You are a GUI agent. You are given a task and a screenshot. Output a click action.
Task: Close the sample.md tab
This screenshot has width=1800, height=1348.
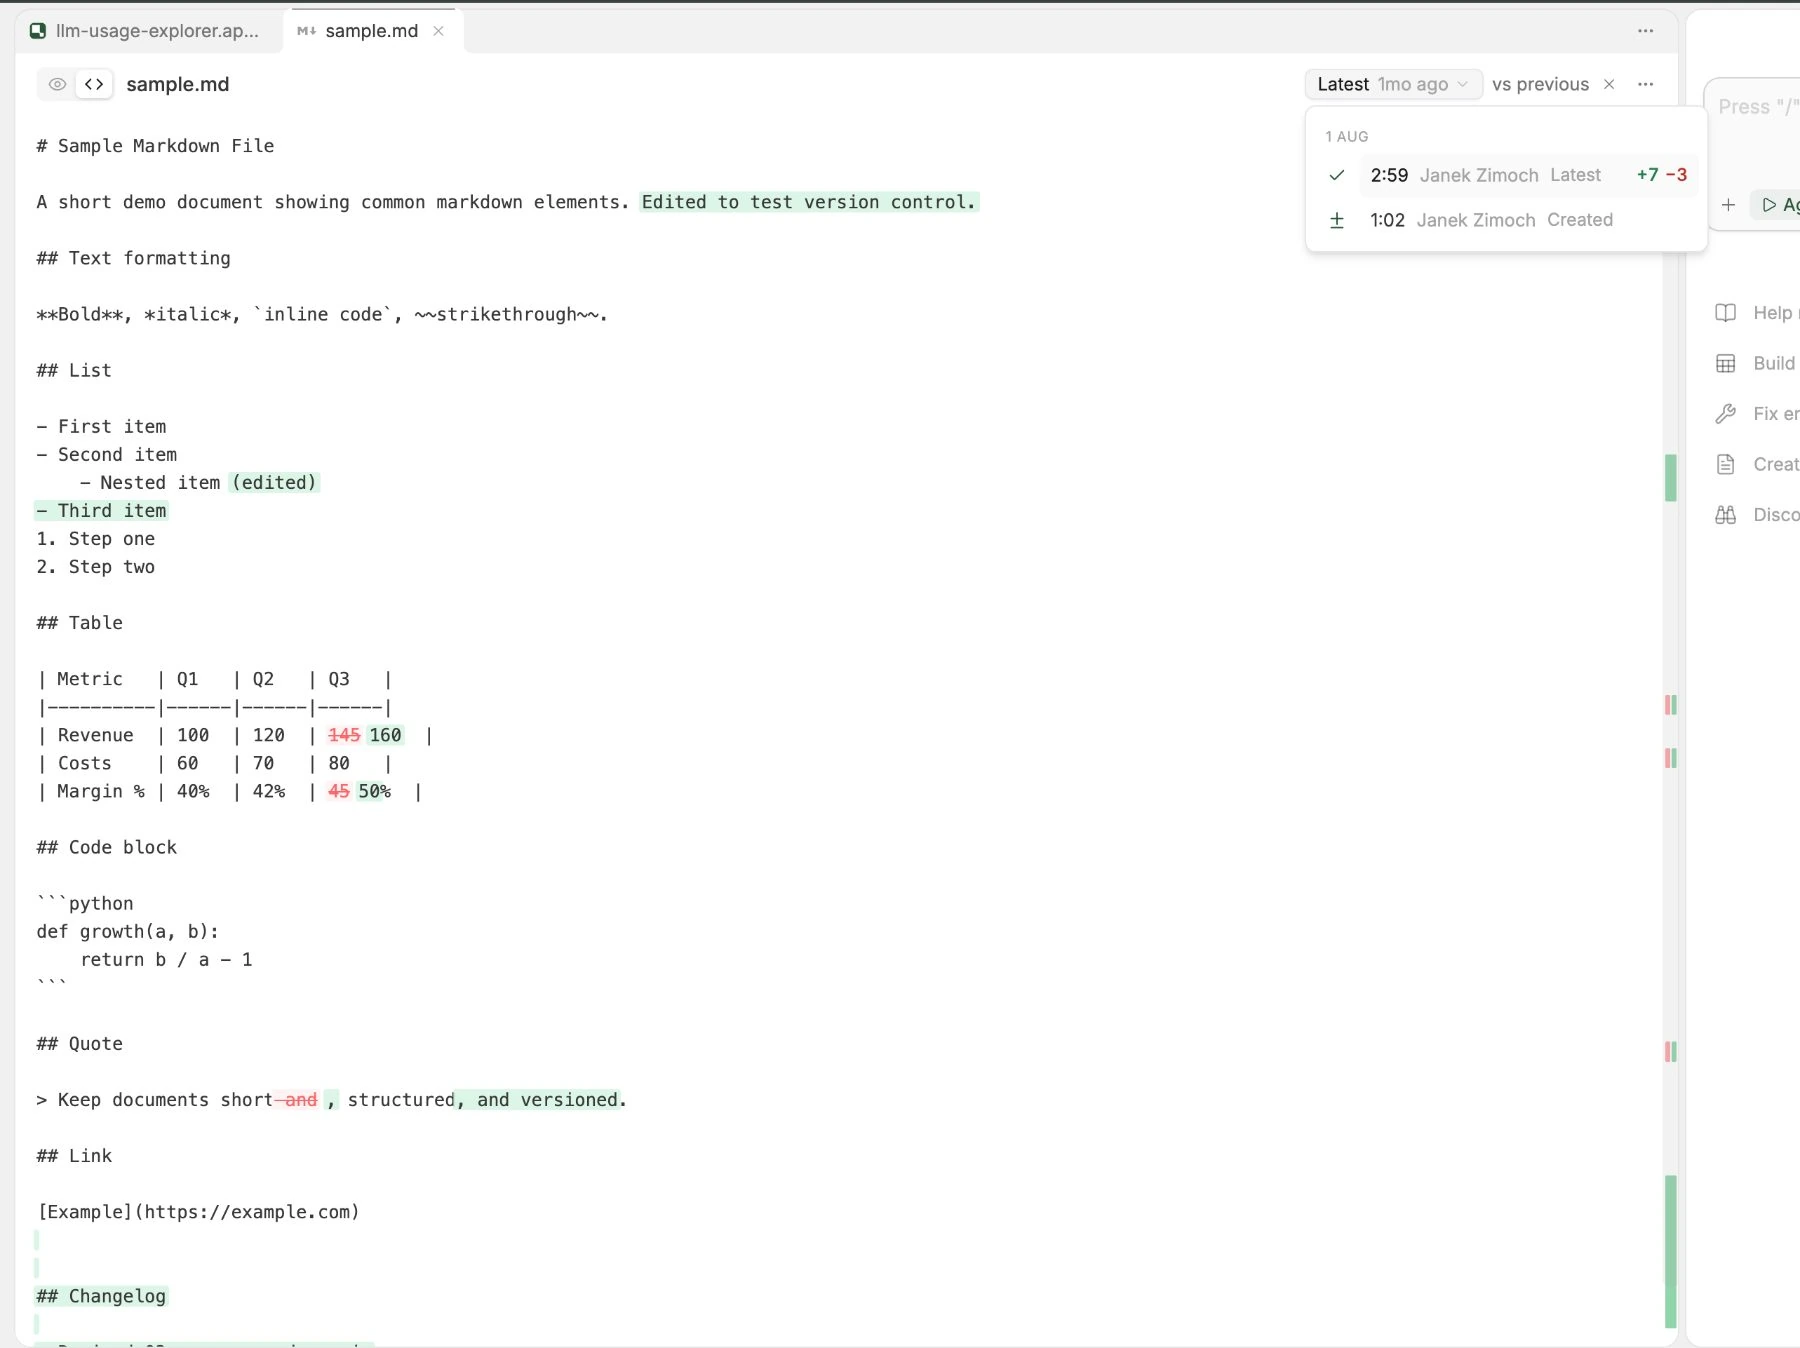coord(438,31)
